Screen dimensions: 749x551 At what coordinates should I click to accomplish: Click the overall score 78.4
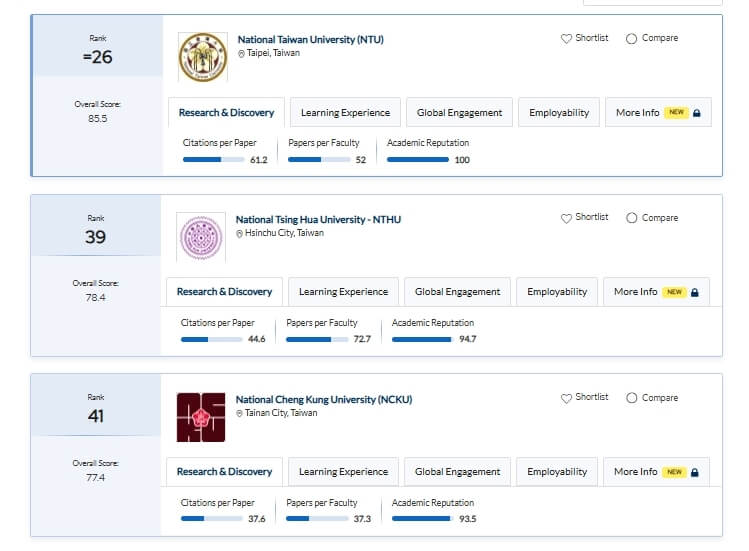point(96,298)
